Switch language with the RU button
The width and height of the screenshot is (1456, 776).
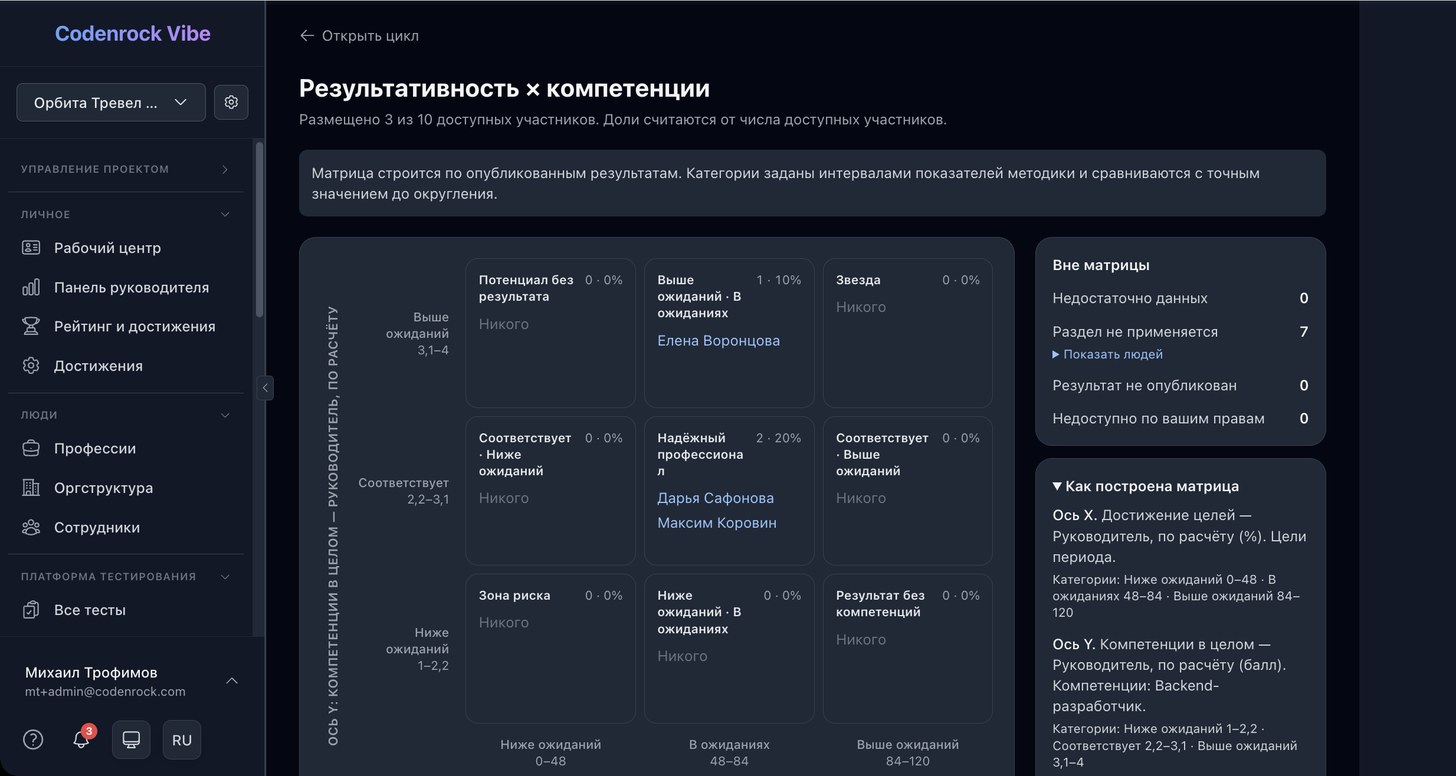pos(182,740)
